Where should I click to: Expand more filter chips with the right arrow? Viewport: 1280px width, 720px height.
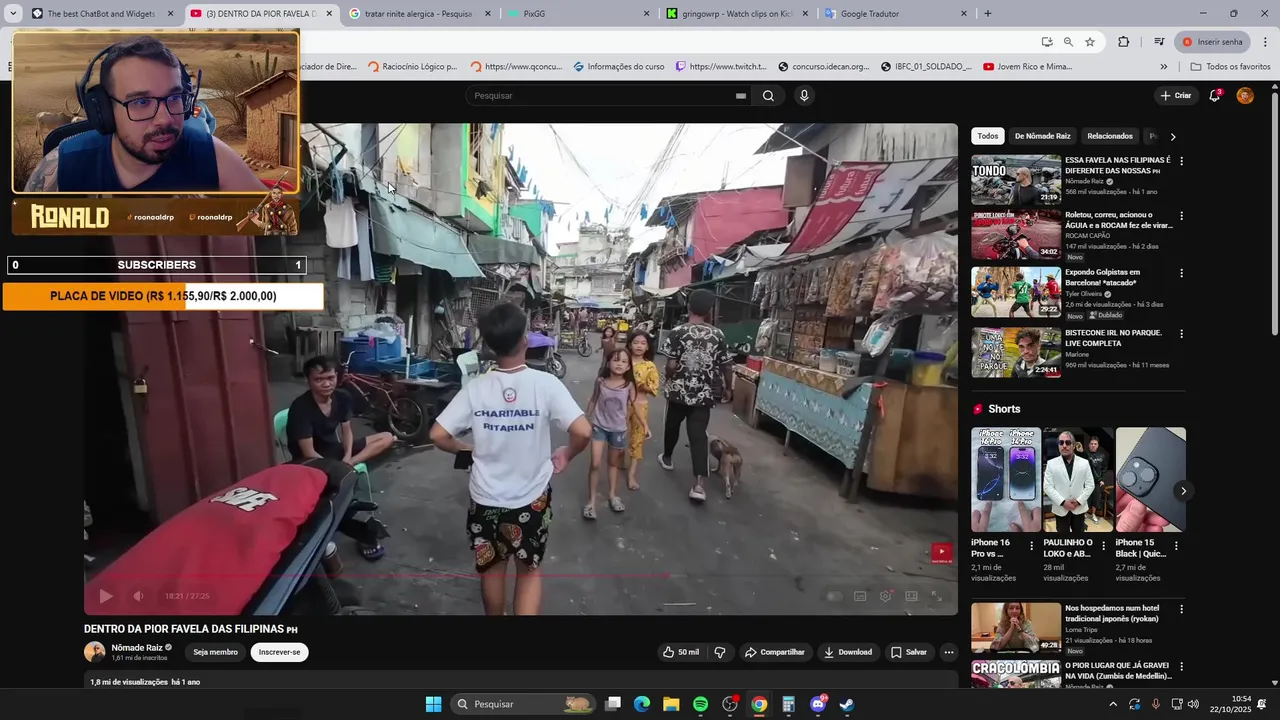point(1173,136)
